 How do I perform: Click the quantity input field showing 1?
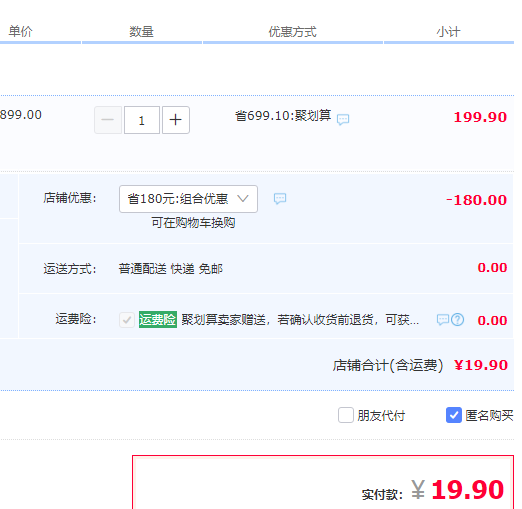142,120
